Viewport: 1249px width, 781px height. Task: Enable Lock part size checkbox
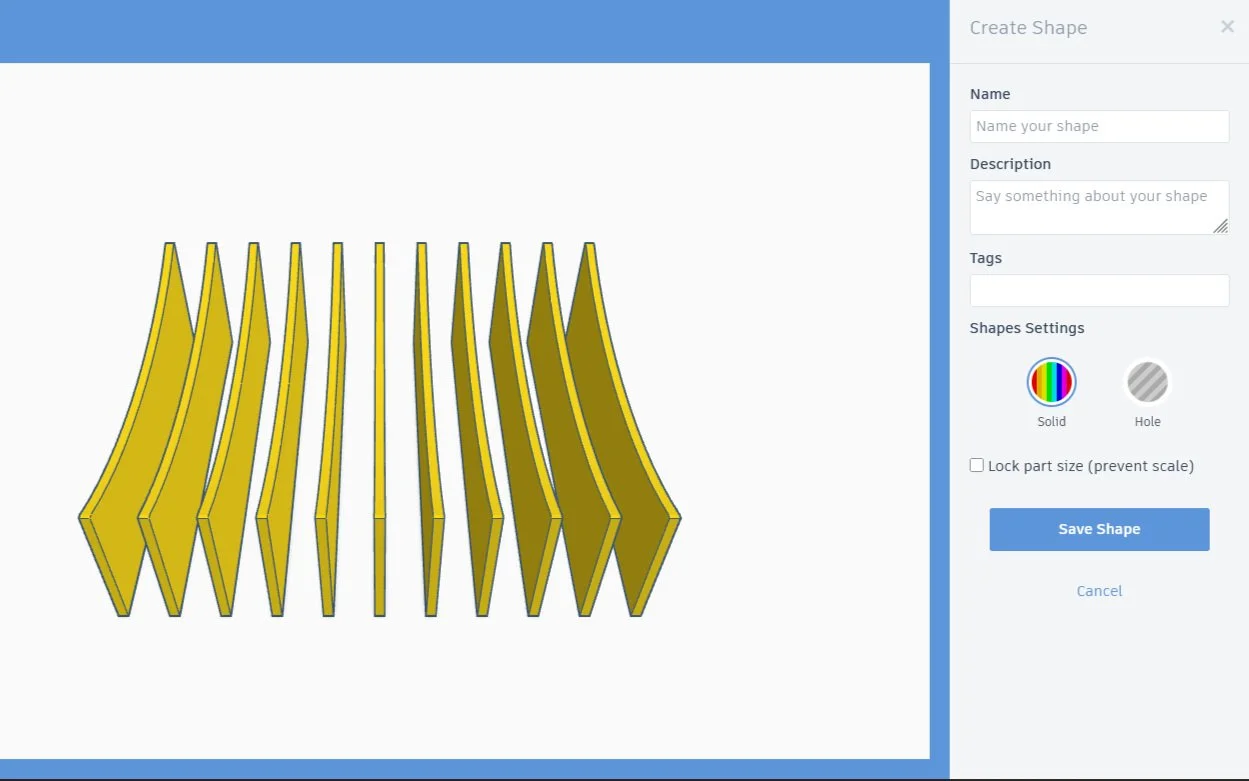click(x=977, y=465)
